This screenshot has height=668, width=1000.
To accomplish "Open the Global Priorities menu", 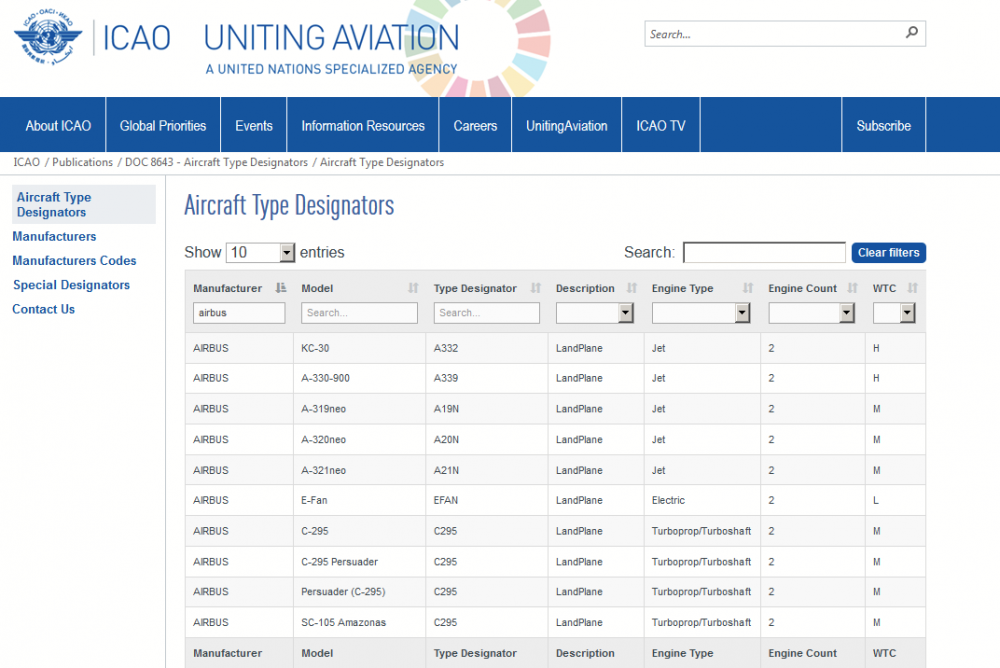I will click(163, 126).
